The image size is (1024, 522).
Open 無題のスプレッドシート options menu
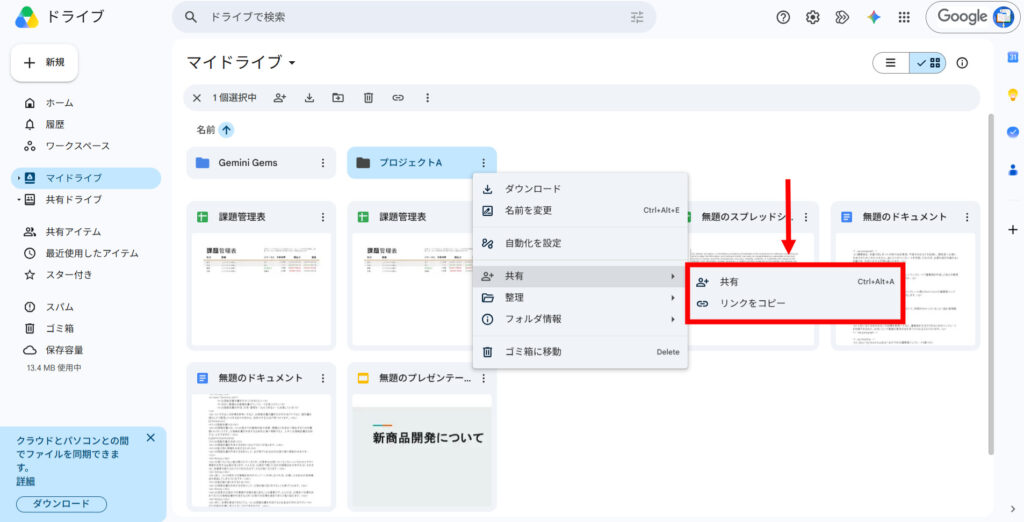tap(806, 217)
